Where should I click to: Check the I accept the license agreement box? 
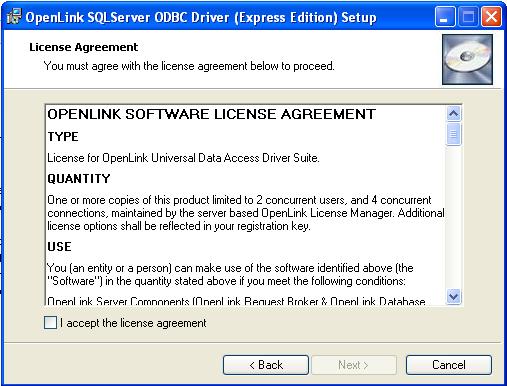pos(50,323)
